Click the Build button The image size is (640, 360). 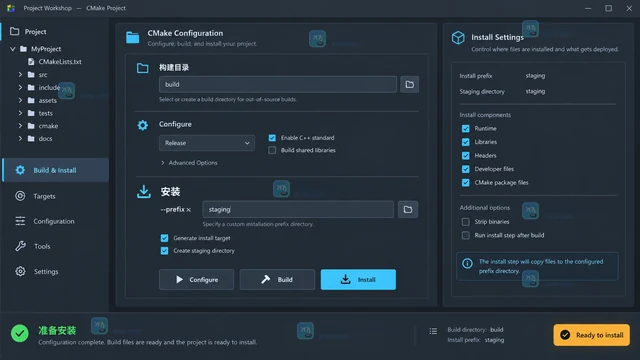[x=277, y=280]
